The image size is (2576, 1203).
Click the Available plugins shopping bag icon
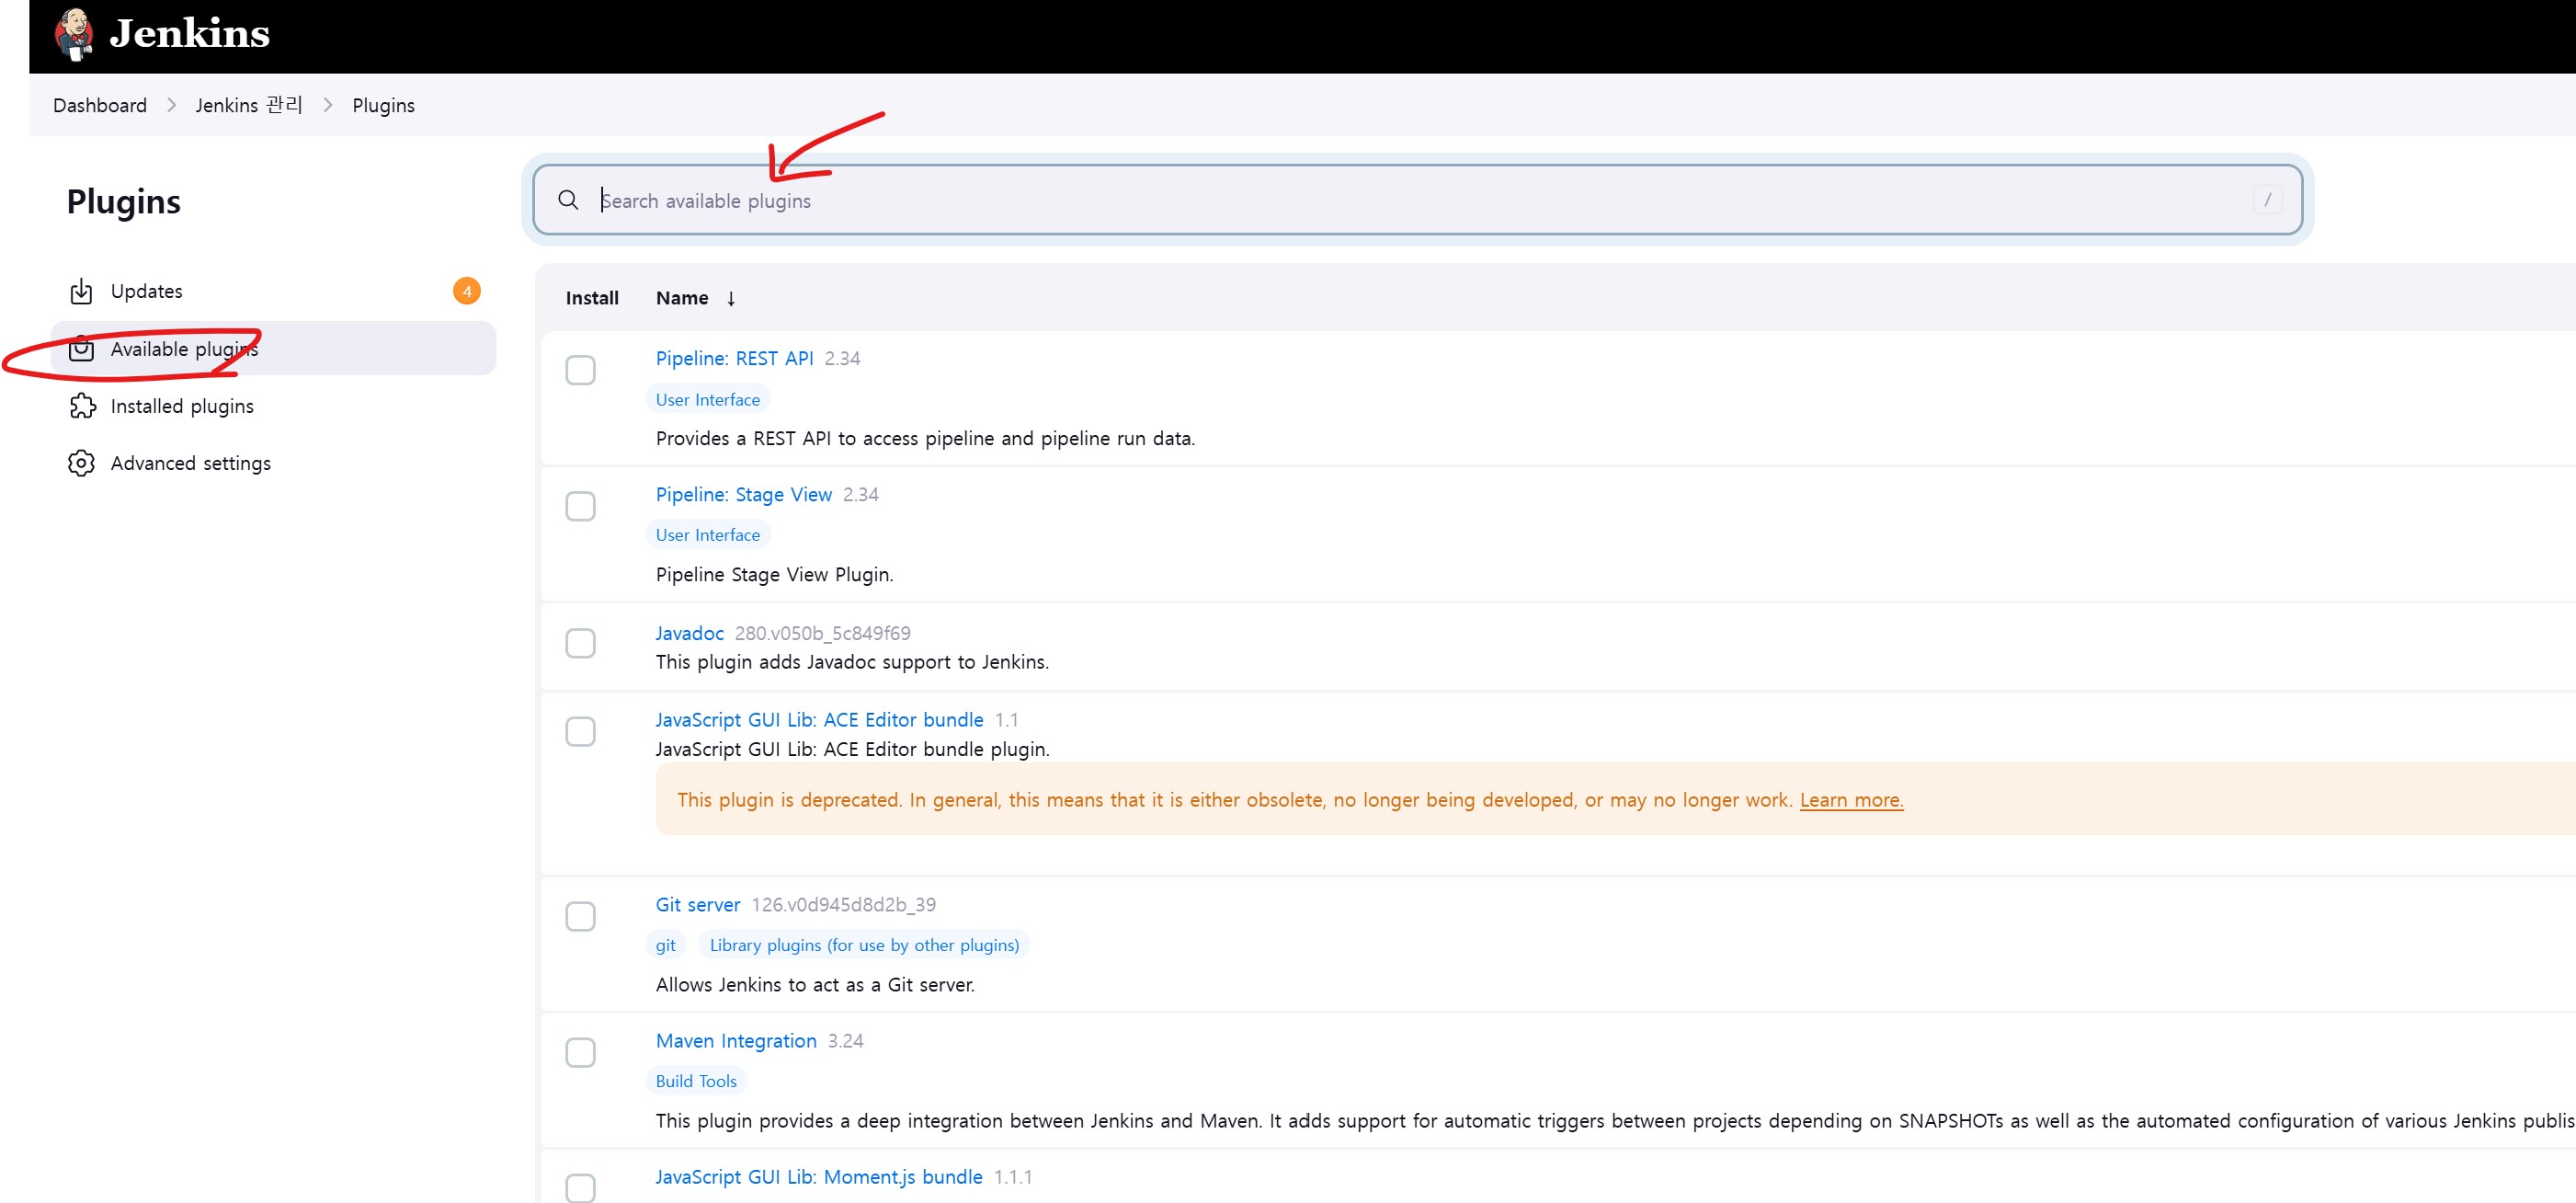click(81, 349)
